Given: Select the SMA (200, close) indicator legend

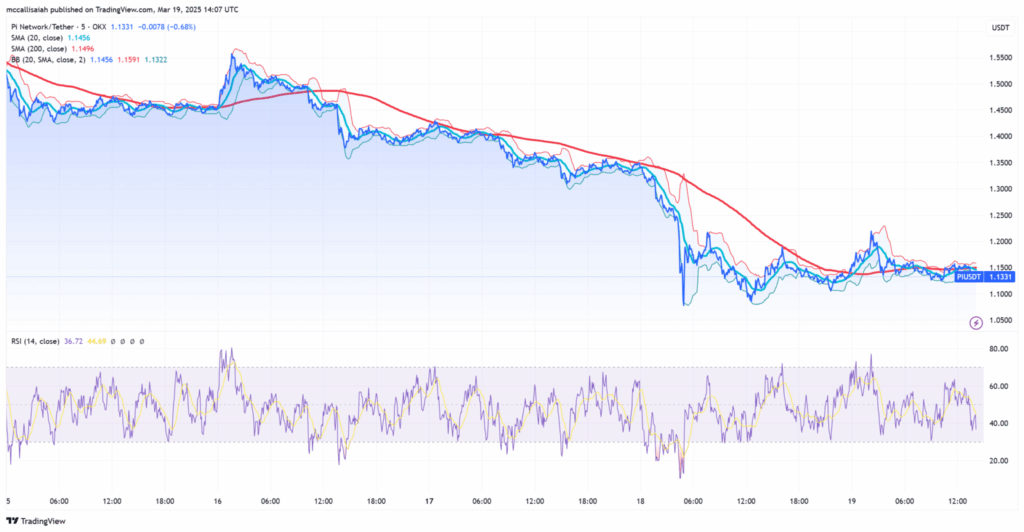Looking at the screenshot, I should pos(52,48).
